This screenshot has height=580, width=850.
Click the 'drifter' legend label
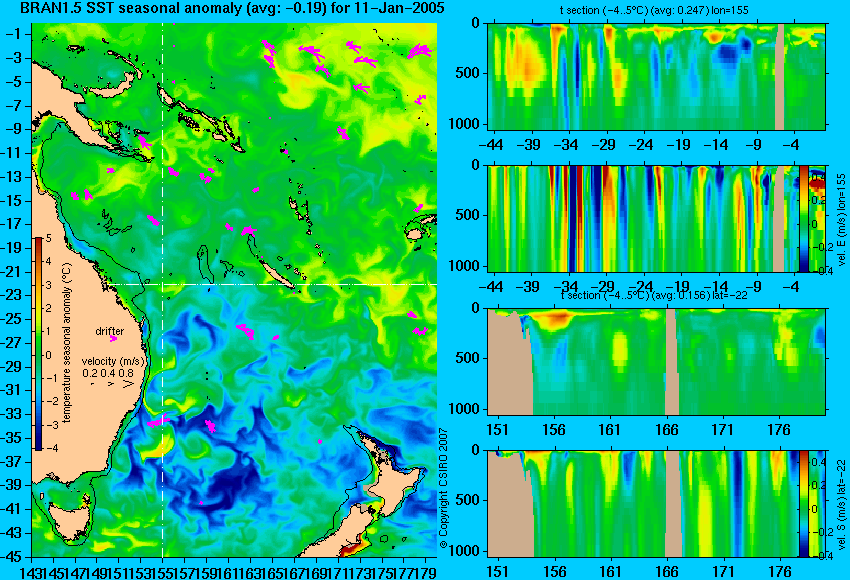(x=110, y=331)
